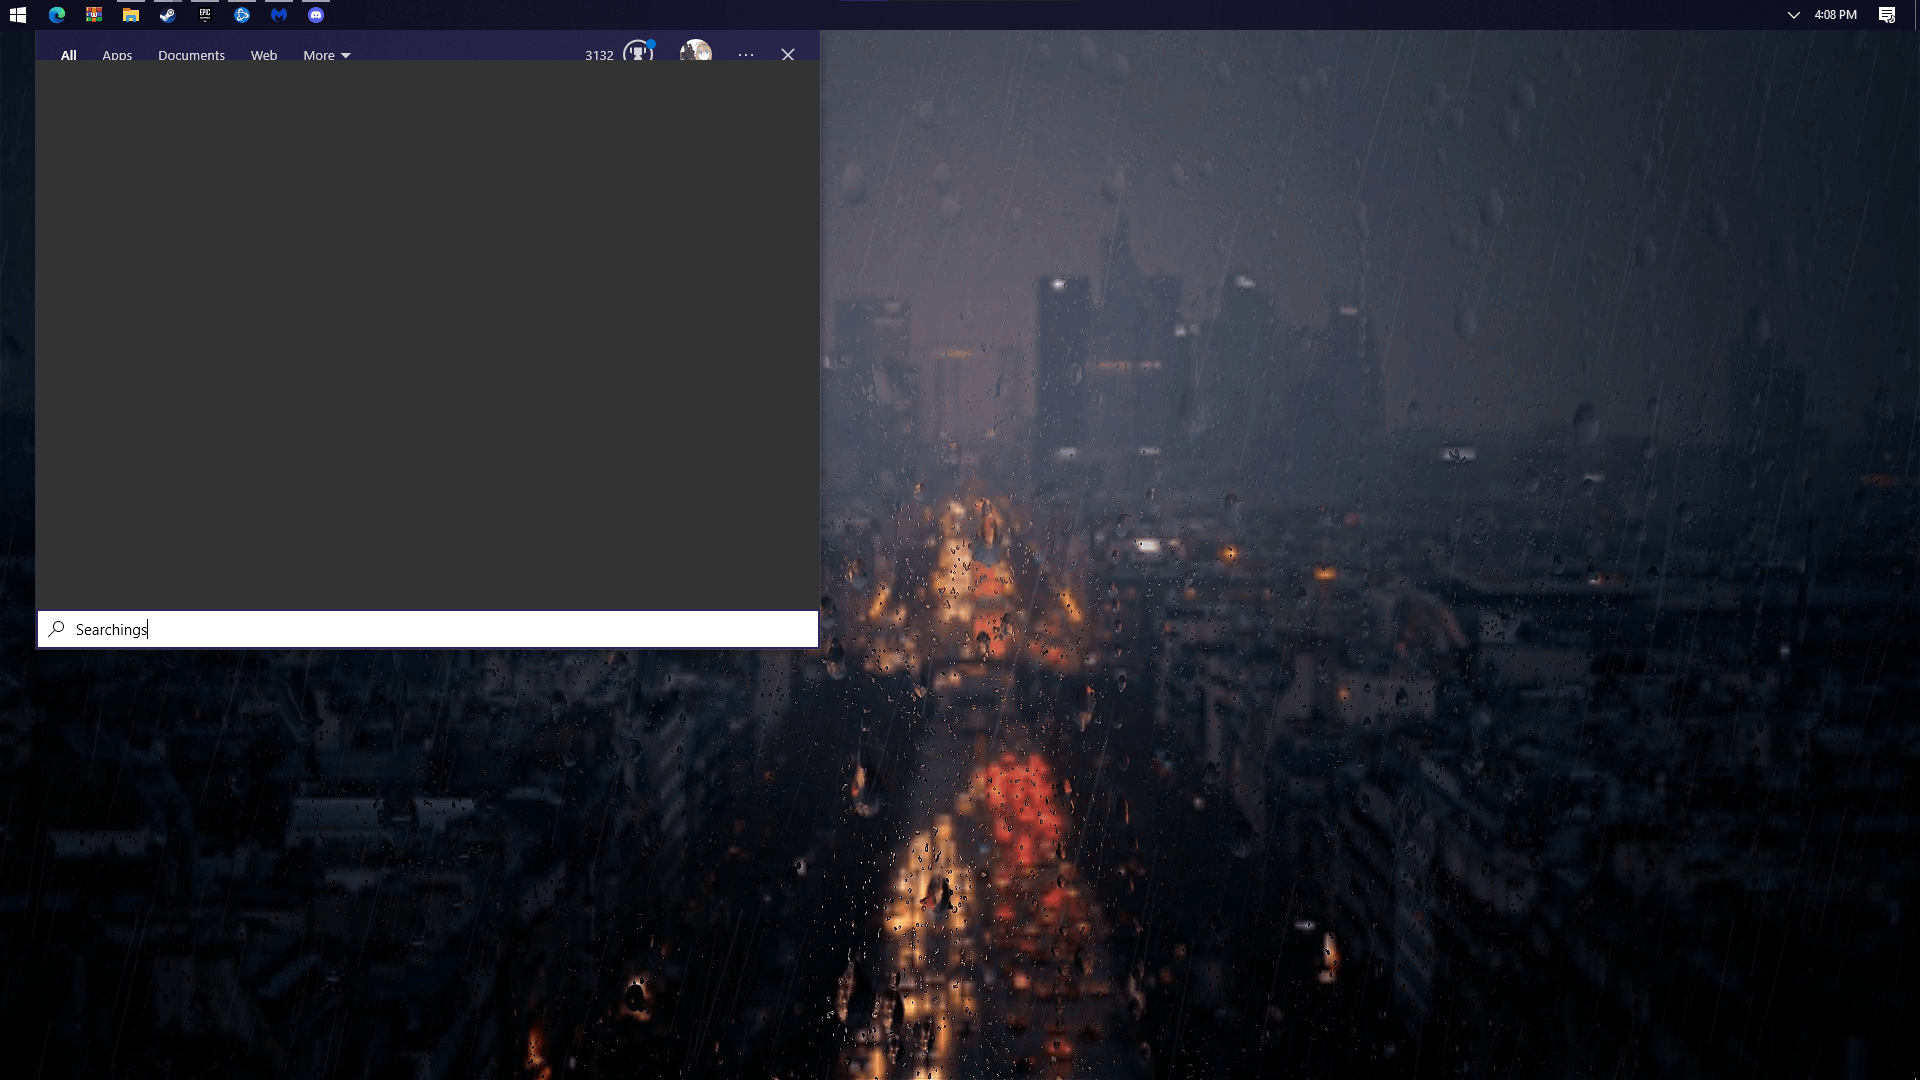The height and width of the screenshot is (1080, 1920).
Task: Open WinRAR from the taskbar
Action: point(94,15)
